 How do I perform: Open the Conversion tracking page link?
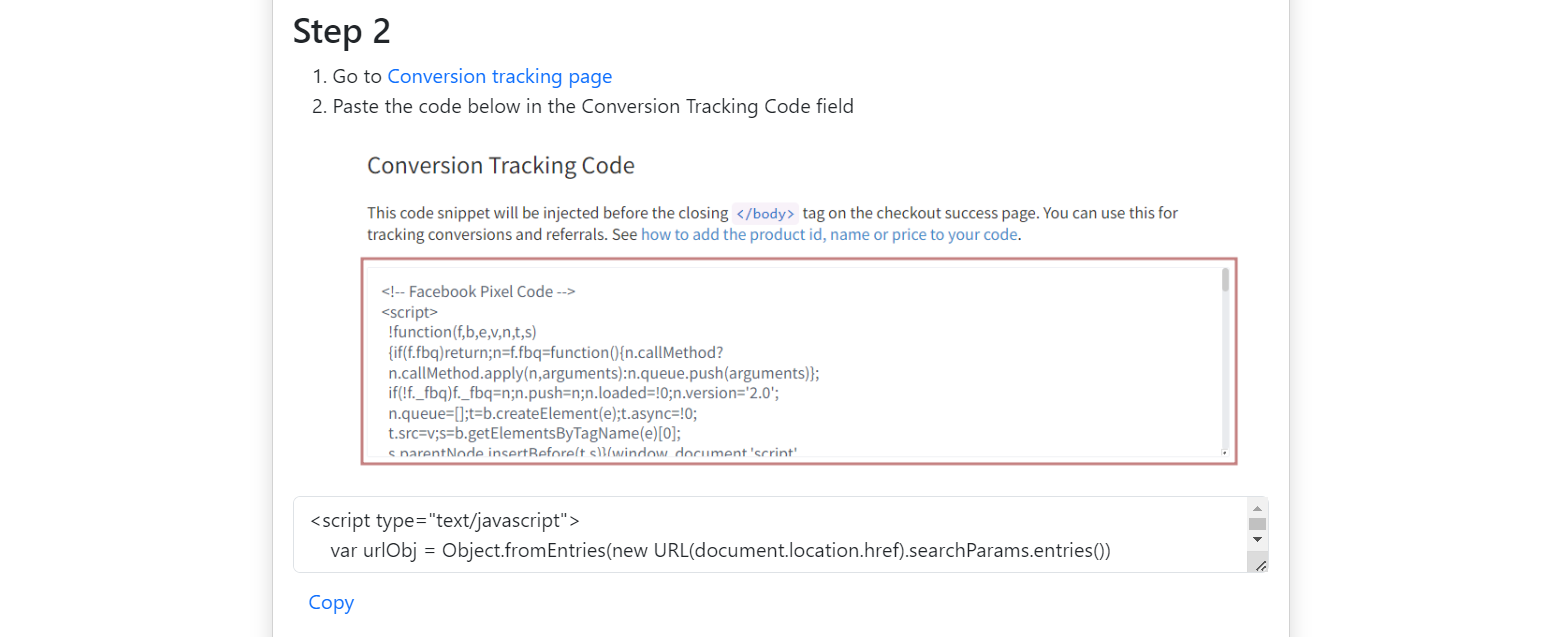point(499,76)
